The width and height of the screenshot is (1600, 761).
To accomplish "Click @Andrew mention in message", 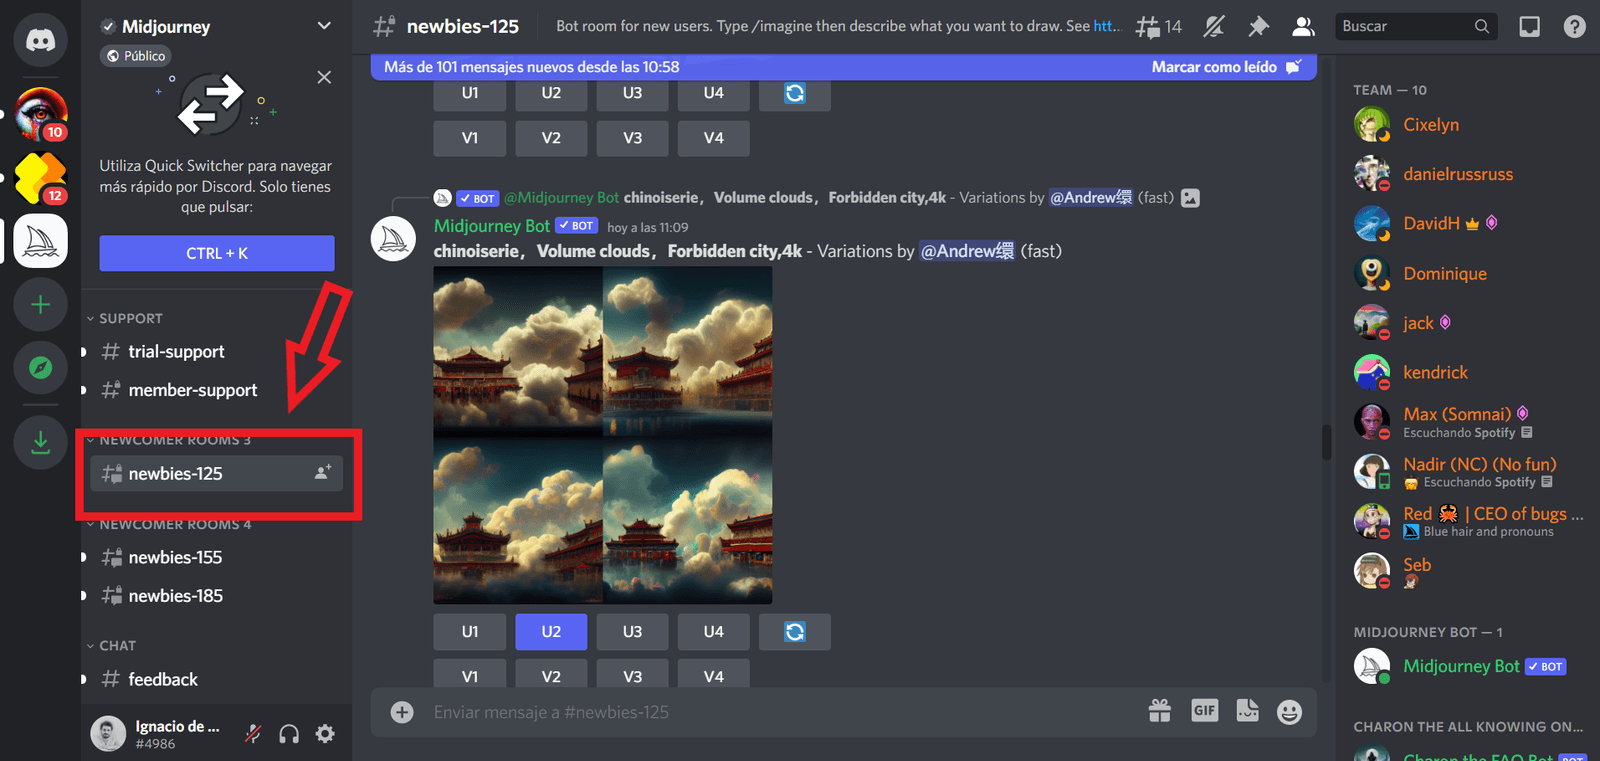I will coord(966,251).
